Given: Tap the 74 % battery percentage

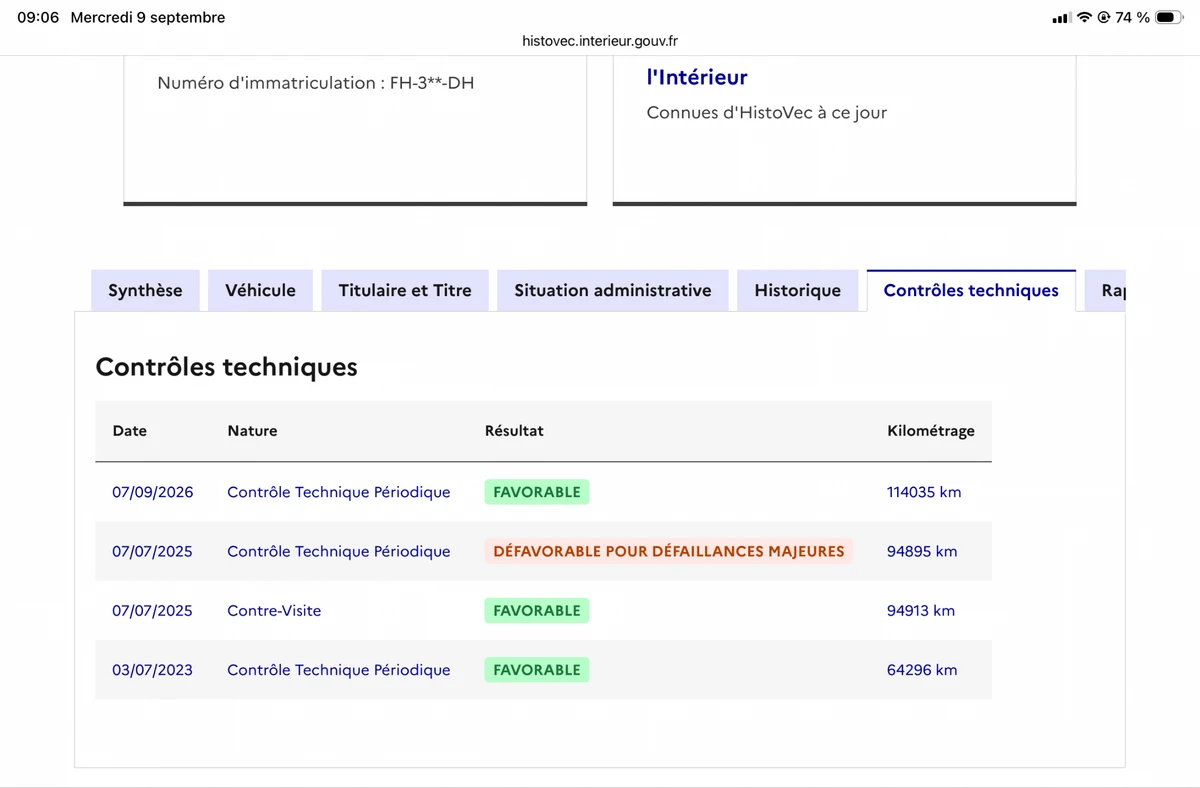Looking at the screenshot, I should [1133, 18].
